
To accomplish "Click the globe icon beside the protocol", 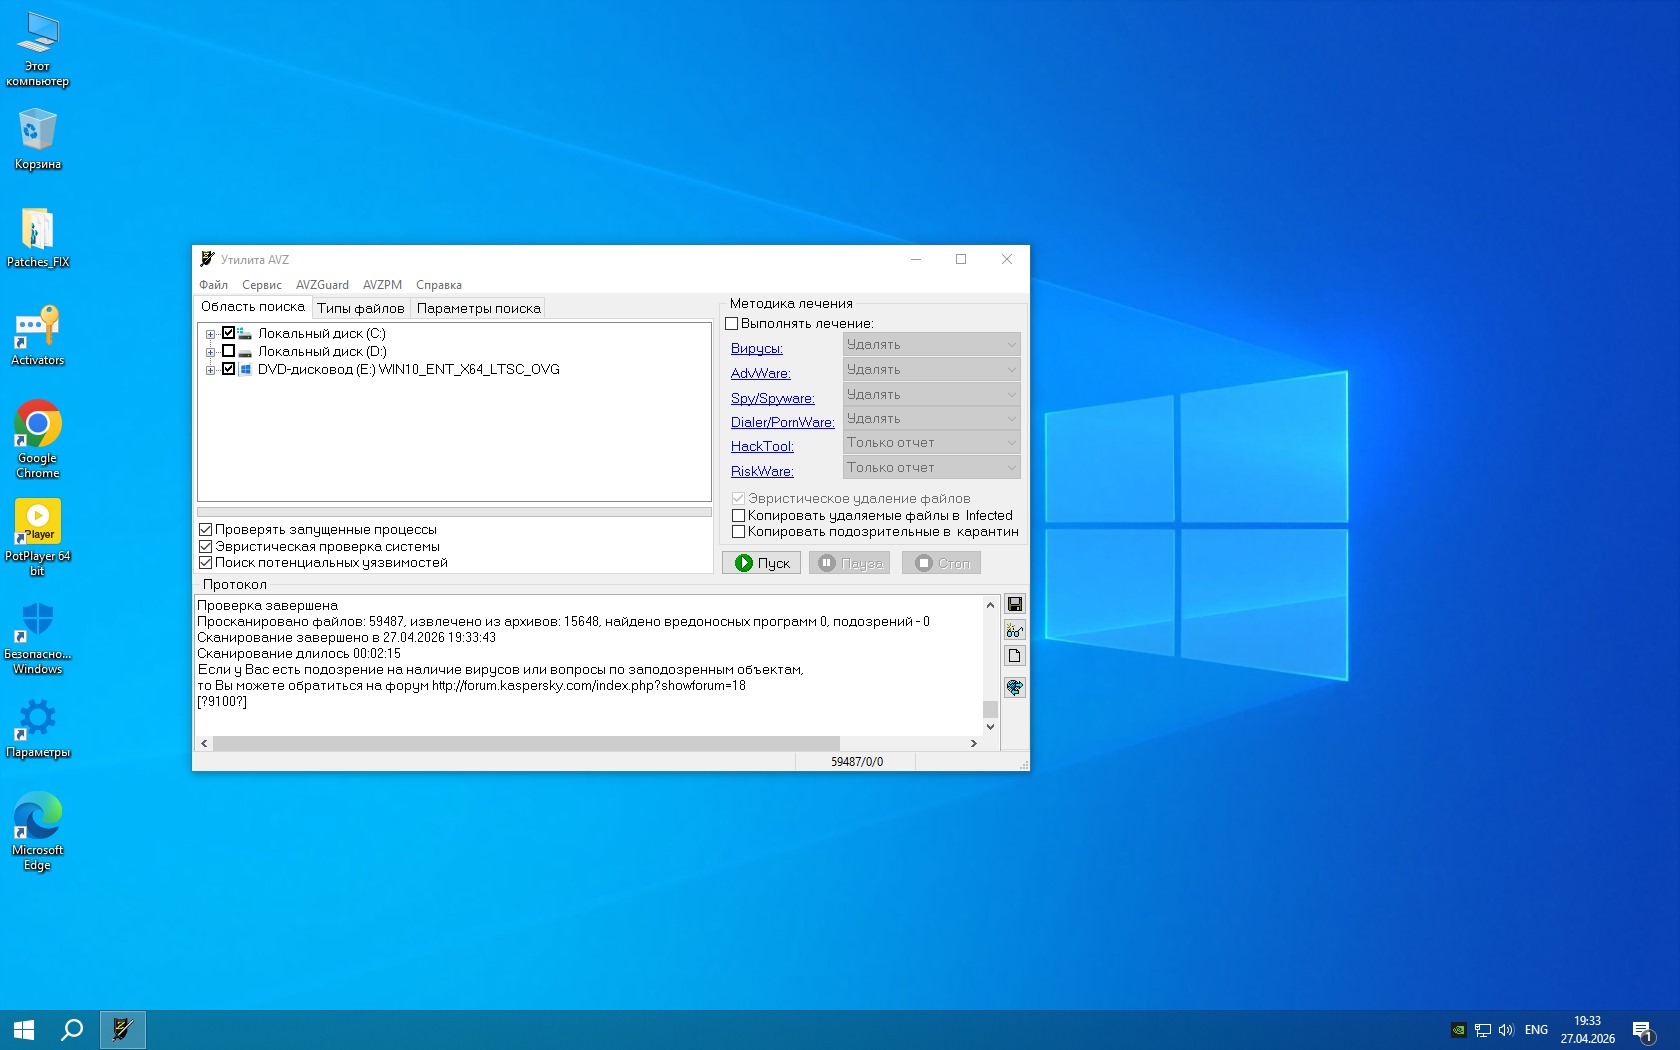I will point(1014,687).
